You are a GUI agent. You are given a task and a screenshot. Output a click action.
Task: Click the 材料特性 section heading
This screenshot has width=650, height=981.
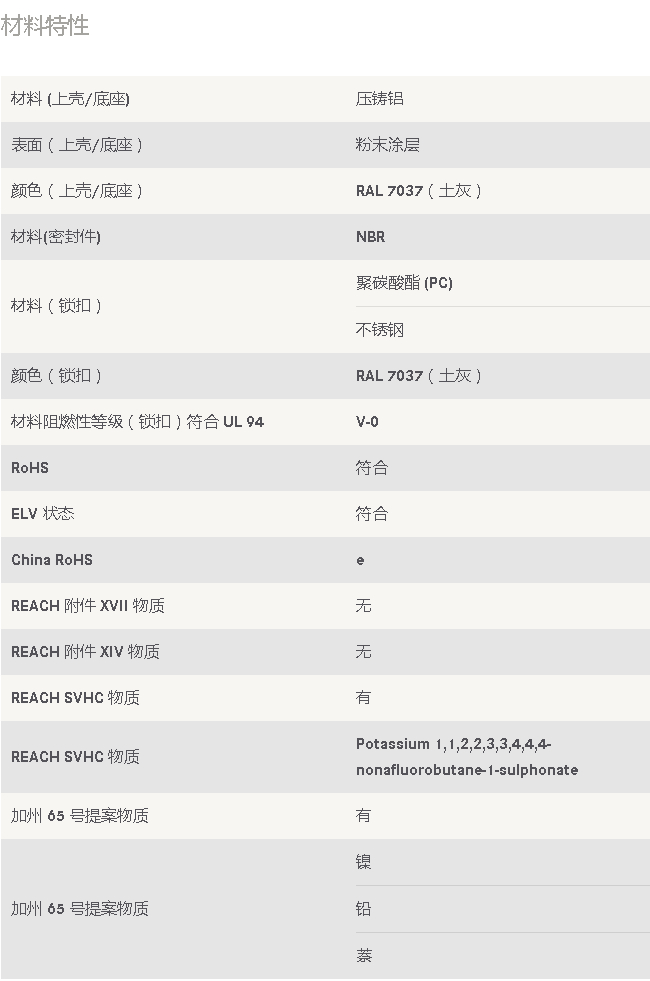(x=45, y=26)
